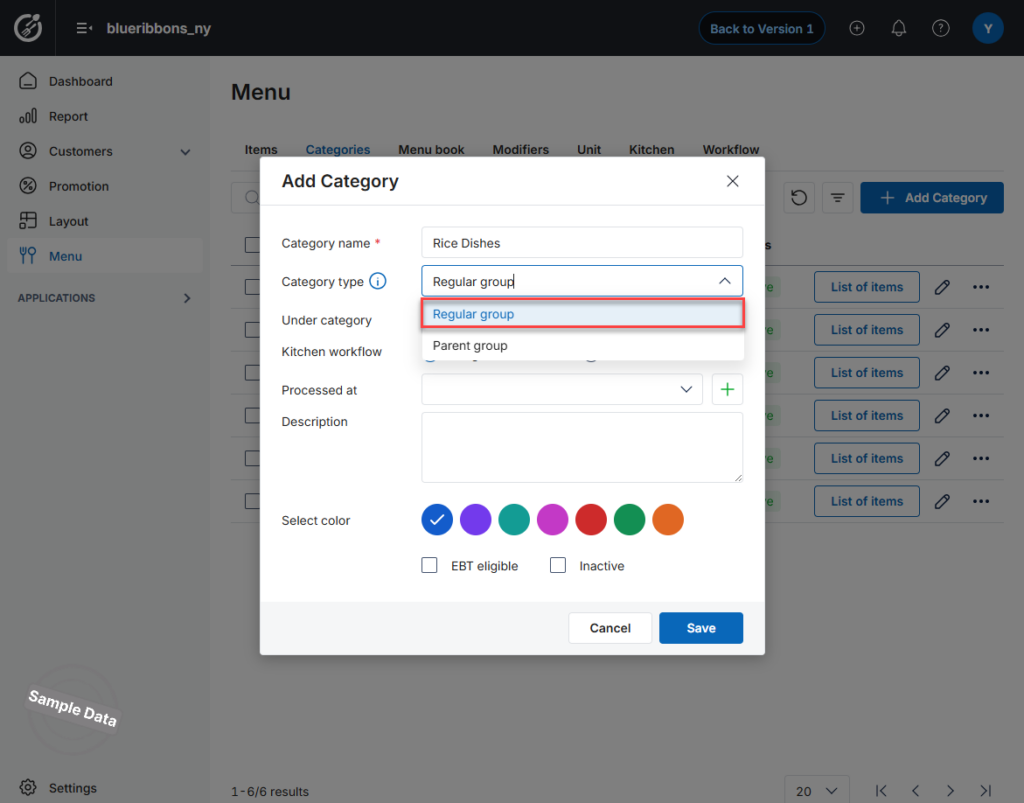This screenshot has width=1024, height=803.
Task: Collapse sidebar using the hamburger menu icon
Action: tap(84, 28)
